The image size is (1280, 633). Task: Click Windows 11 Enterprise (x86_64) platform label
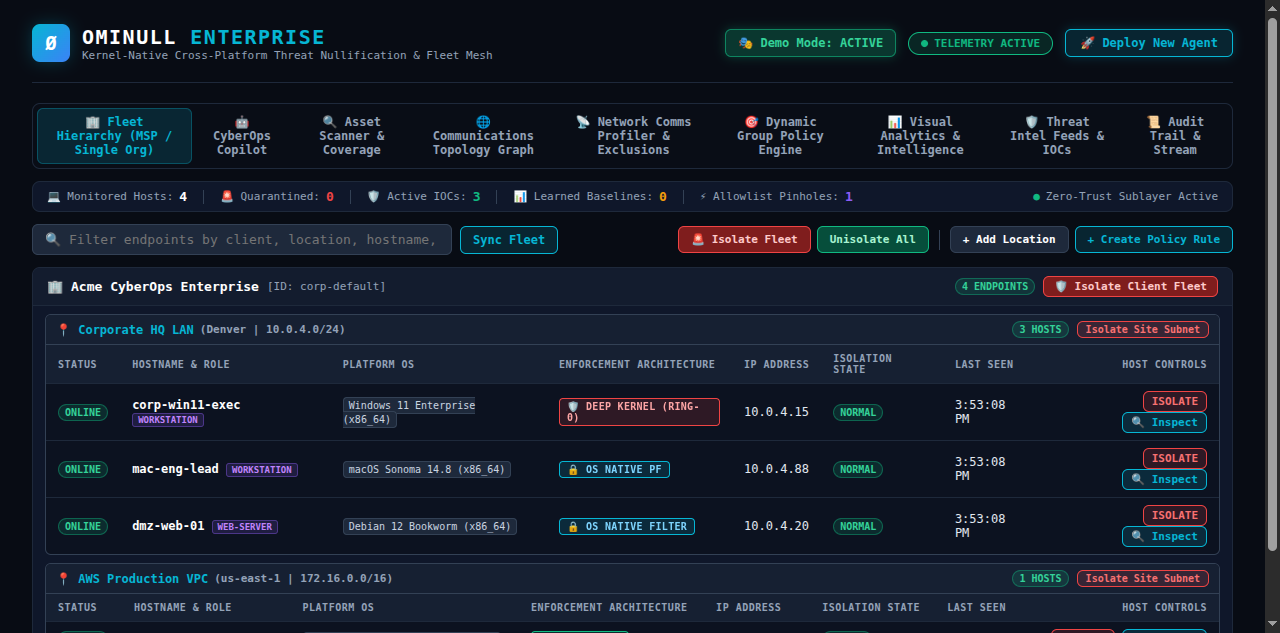click(x=410, y=412)
